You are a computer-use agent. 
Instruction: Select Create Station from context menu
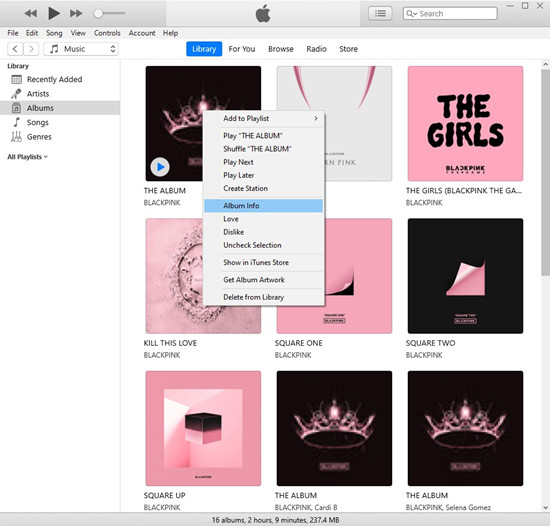[263, 188]
